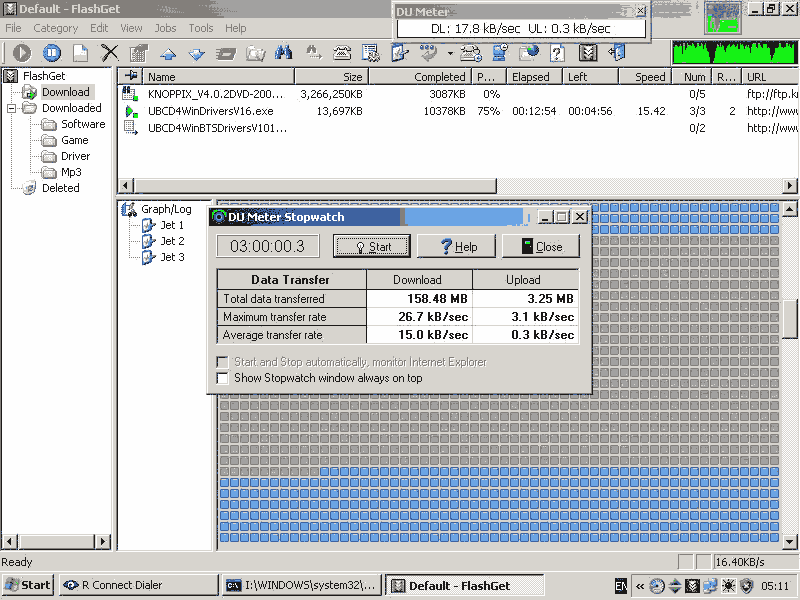Image resolution: width=800 pixels, height=600 pixels.
Task: Move the job up with the up arrow icon
Action: point(168,54)
